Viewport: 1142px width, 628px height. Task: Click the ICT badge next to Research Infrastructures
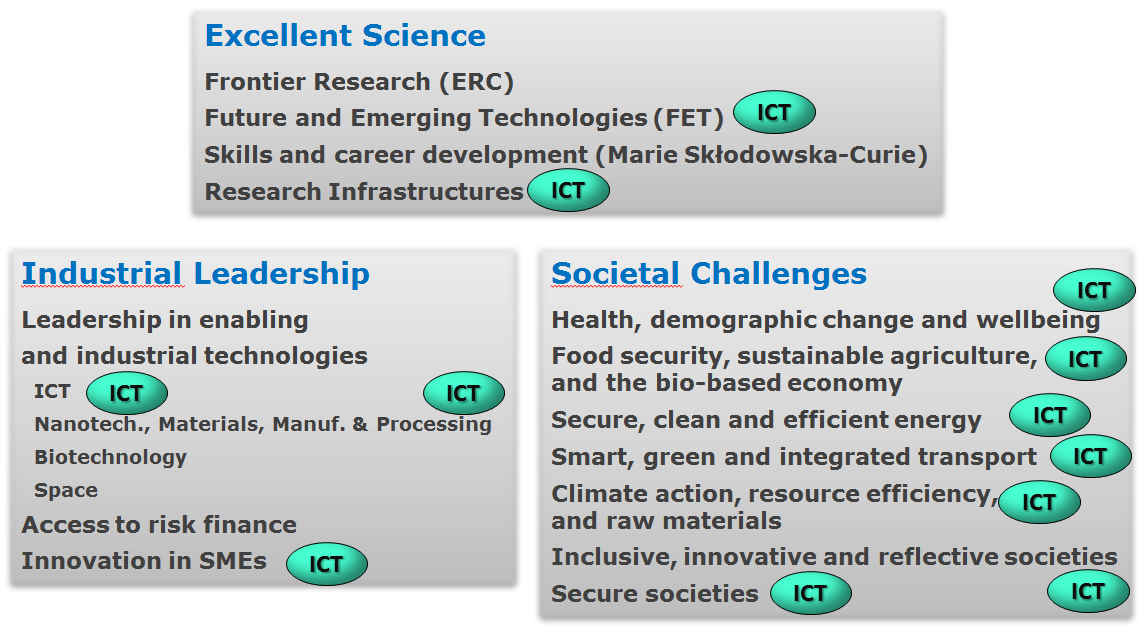point(568,190)
